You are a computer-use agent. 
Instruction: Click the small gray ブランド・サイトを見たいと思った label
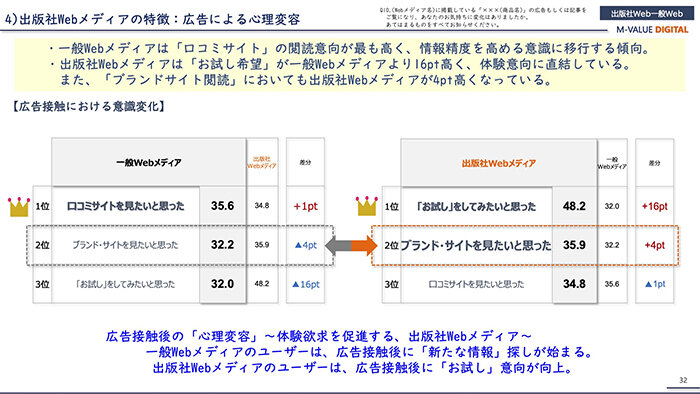pyautogui.click(x=125, y=245)
